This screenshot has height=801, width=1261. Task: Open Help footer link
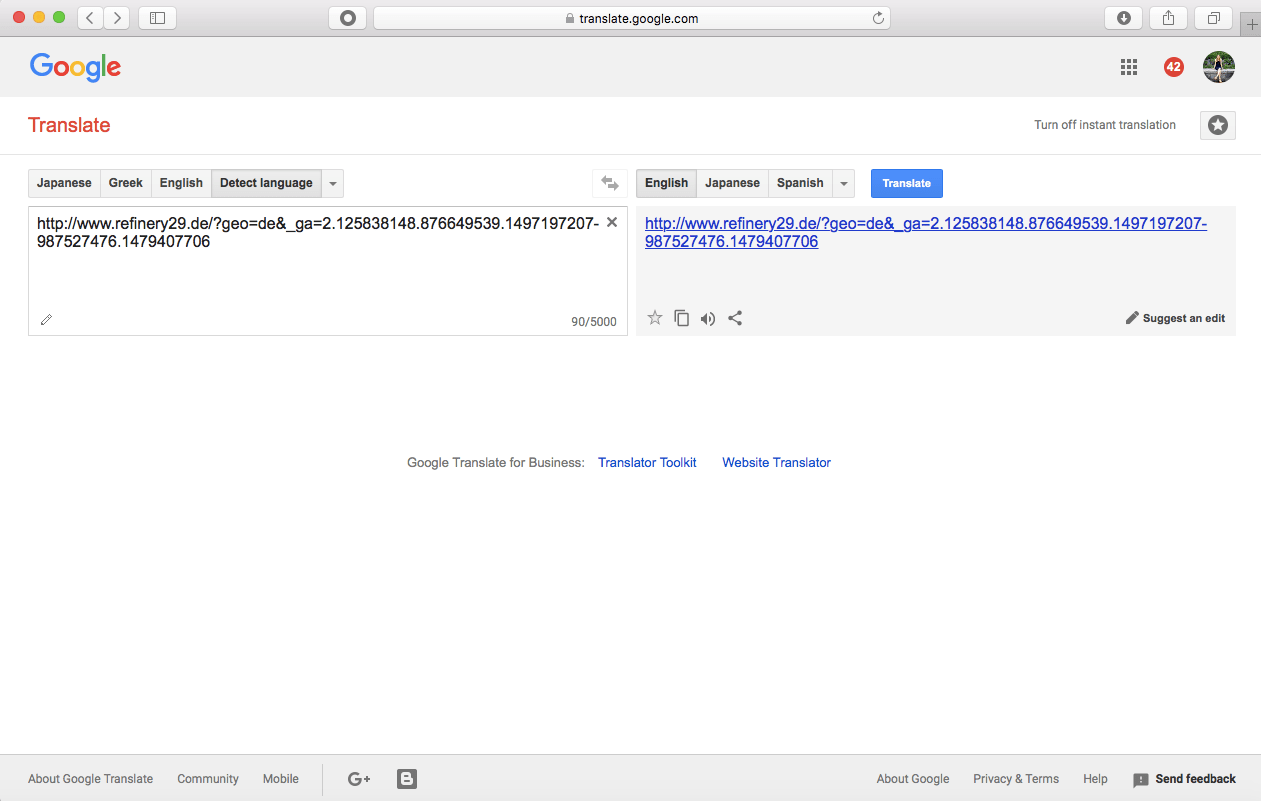[x=1095, y=779]
